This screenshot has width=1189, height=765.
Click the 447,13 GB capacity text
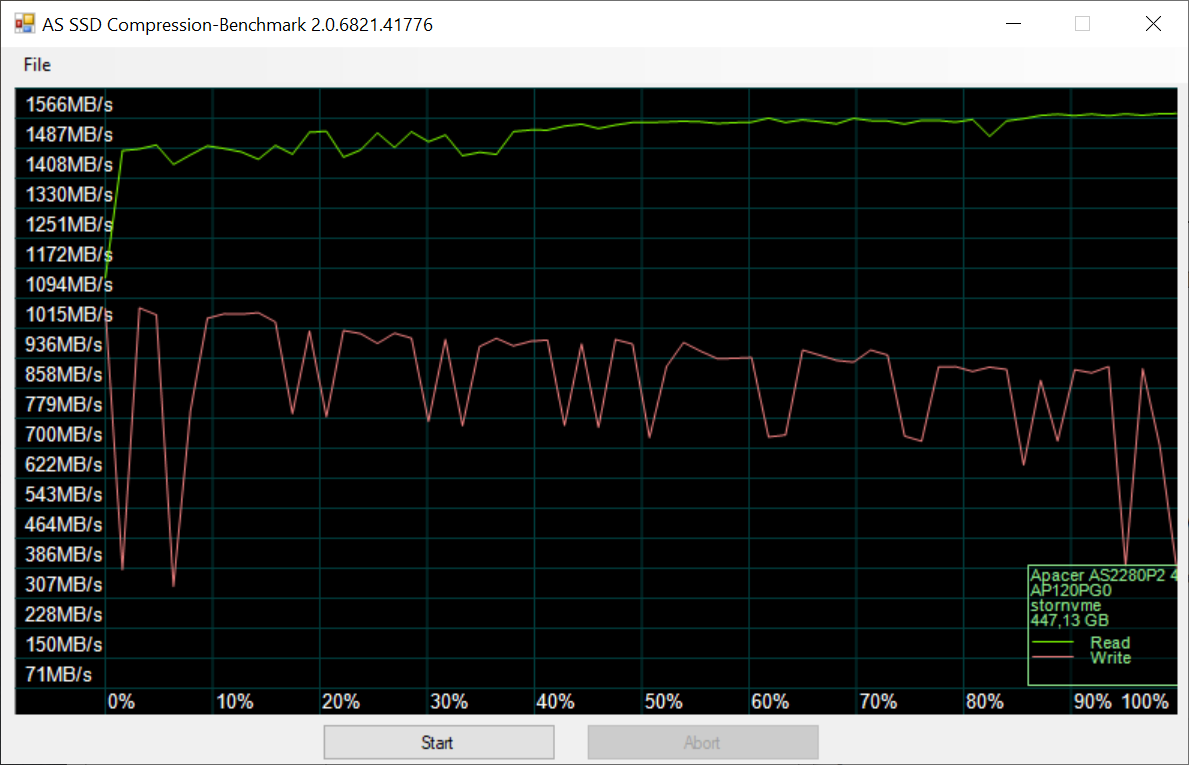(1069, 620)
